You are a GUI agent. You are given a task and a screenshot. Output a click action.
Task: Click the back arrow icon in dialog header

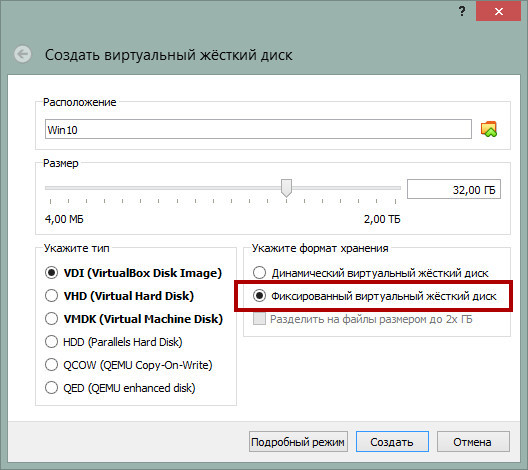[23, 54]
